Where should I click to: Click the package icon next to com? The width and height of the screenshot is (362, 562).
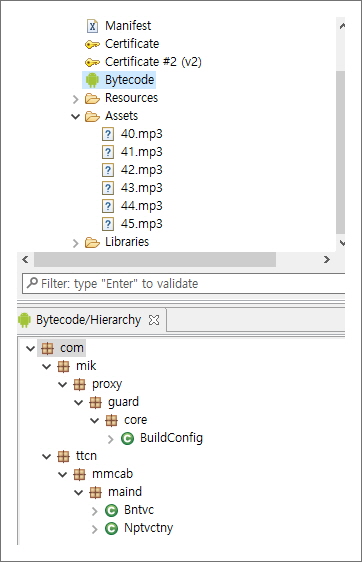(x=47, y=348)
